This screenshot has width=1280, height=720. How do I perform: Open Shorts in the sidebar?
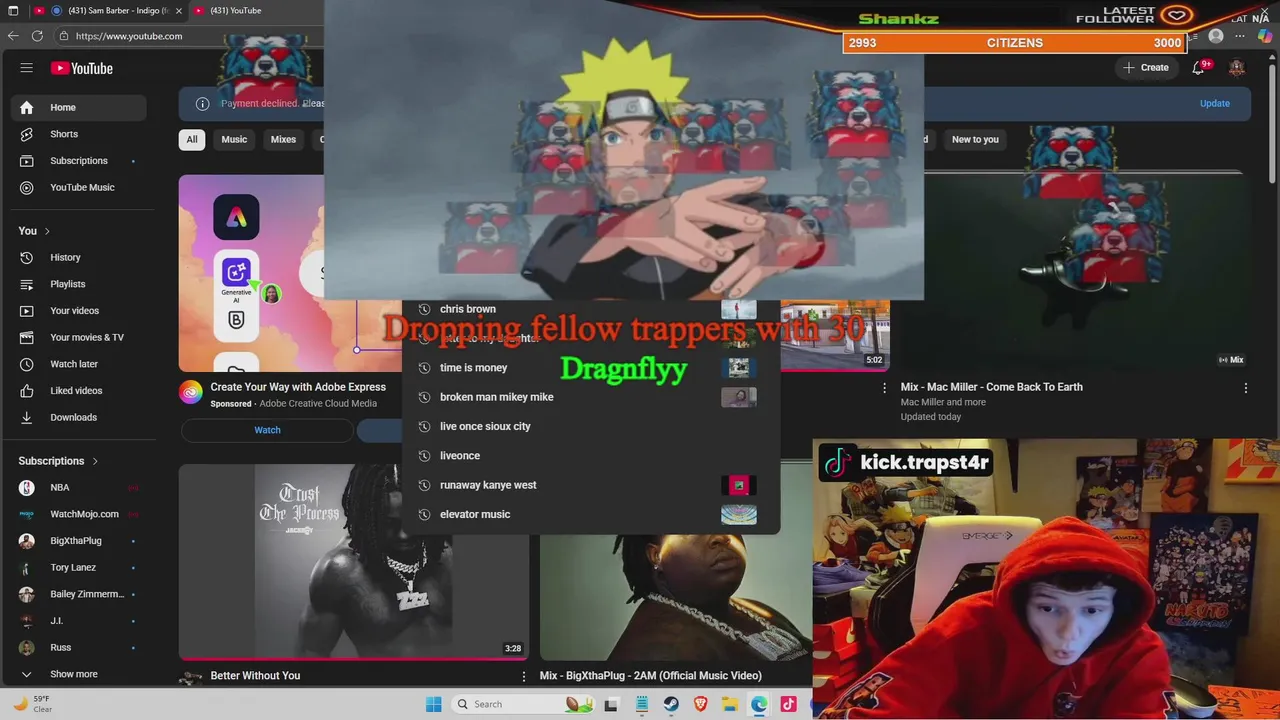tap(79, 134)
